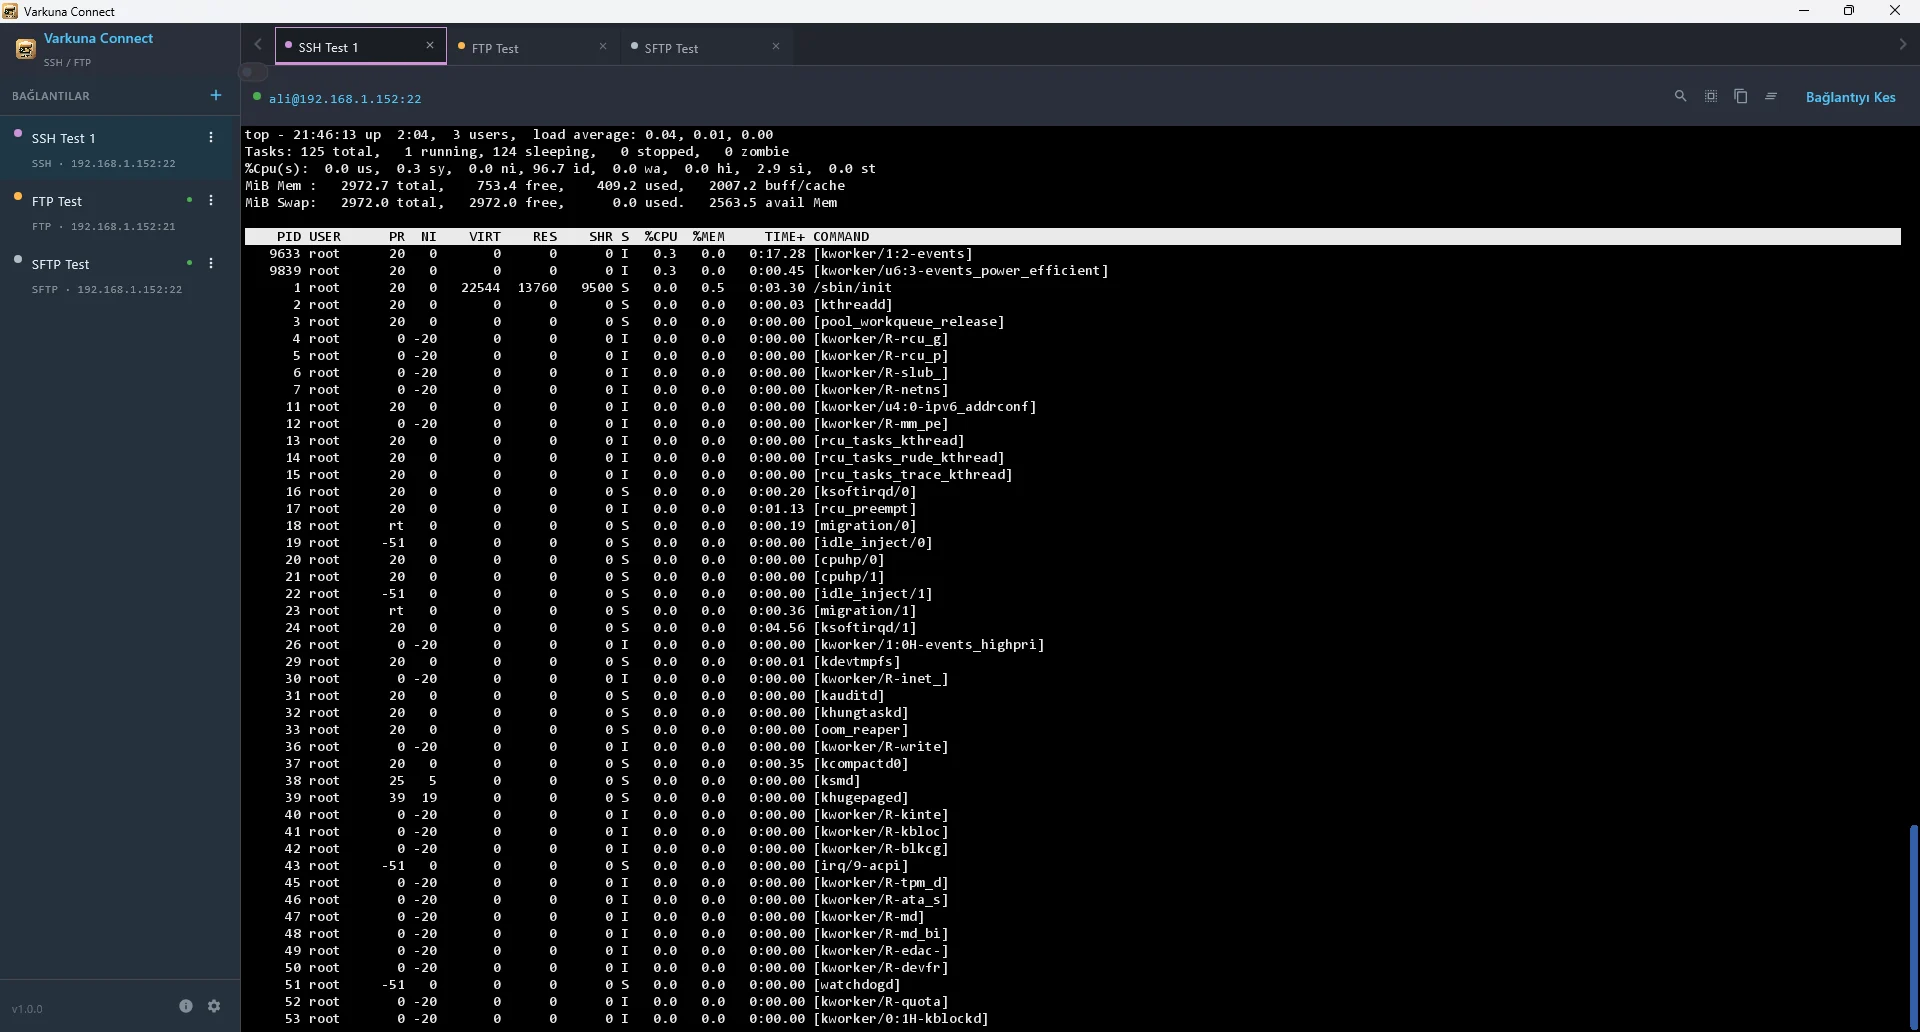Screen dimensions: 1920x1032
Task: Switch to the SFTP Test tab
Action: pos(706,47)
